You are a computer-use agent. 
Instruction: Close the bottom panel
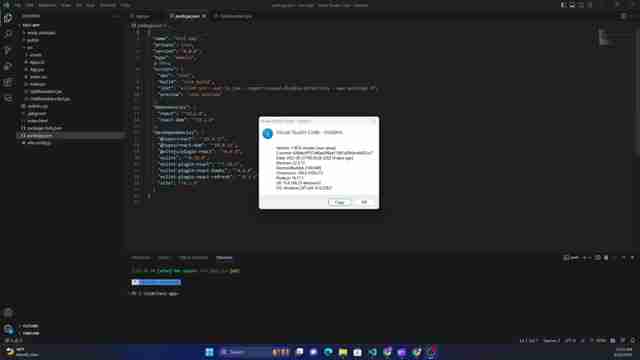tap(632, 258)
